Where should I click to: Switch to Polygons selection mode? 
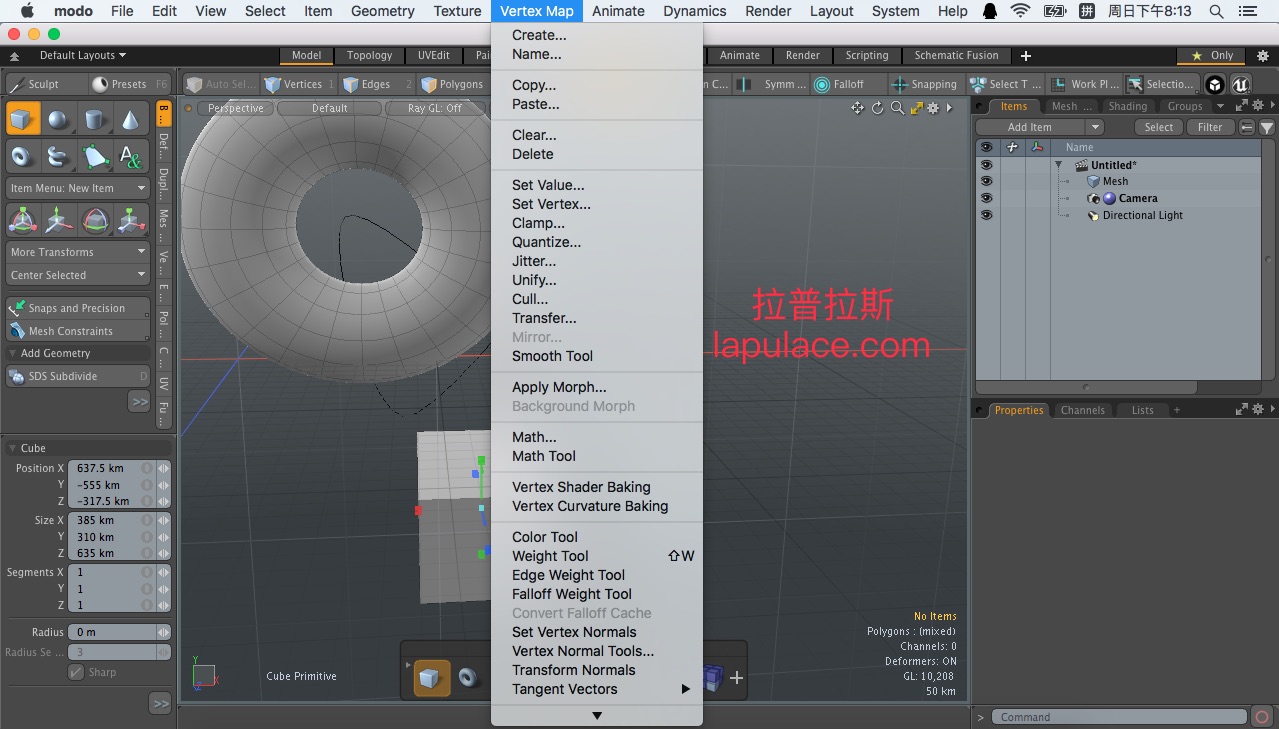coord(452,84)
